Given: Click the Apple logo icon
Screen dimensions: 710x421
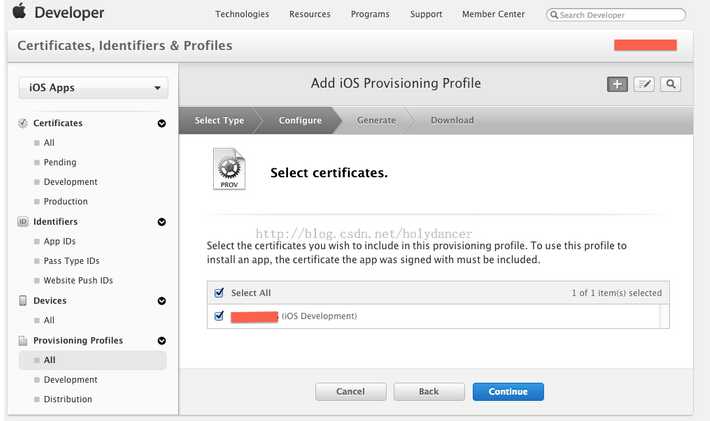Looking at the screenshot, I should click(x=19, y=11).
